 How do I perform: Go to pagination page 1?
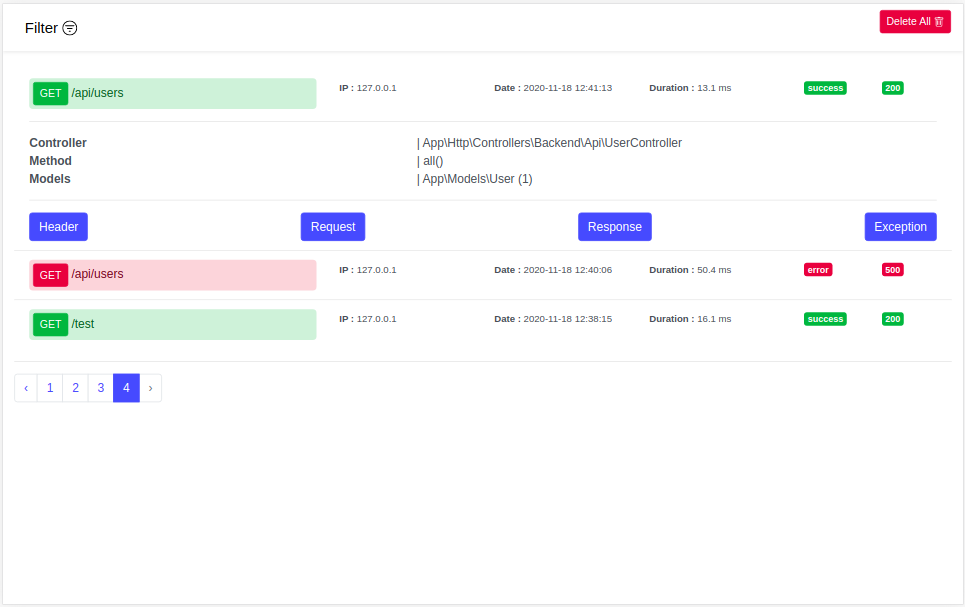[50, 388]
